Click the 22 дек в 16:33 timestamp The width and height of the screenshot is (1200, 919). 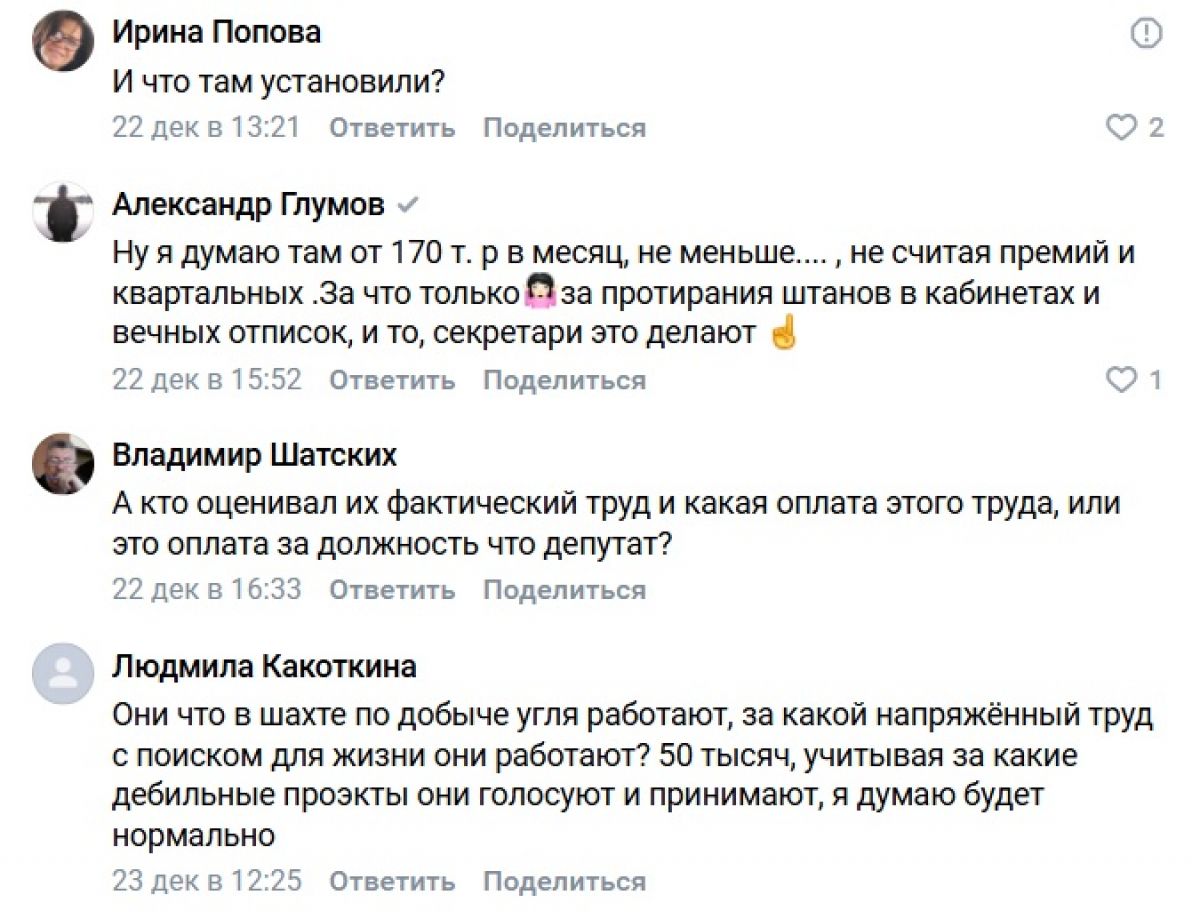click(x=206, y=590)
